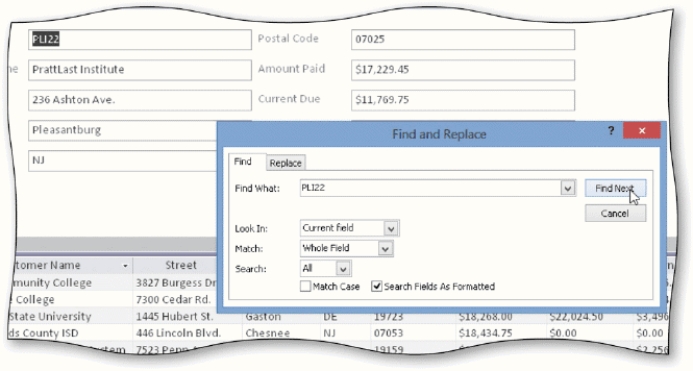Enable the Match Case checkbox
Image resolution: width=693 pixels, height=371 pixels.
[x=305, y=287]
